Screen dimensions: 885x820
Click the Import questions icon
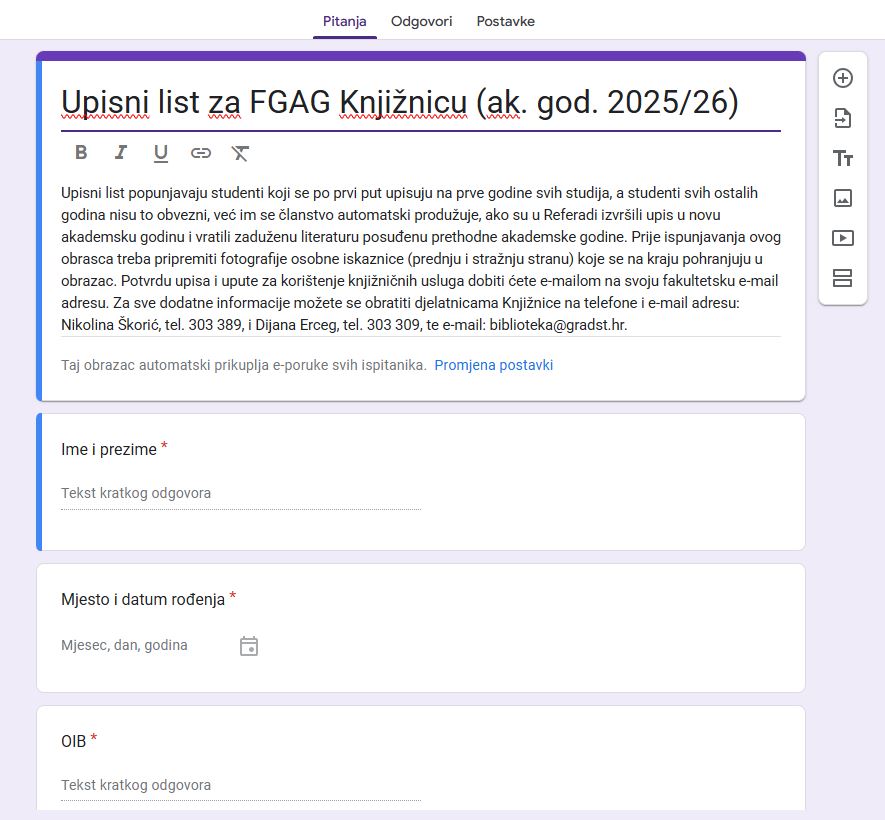coord(842,118)
